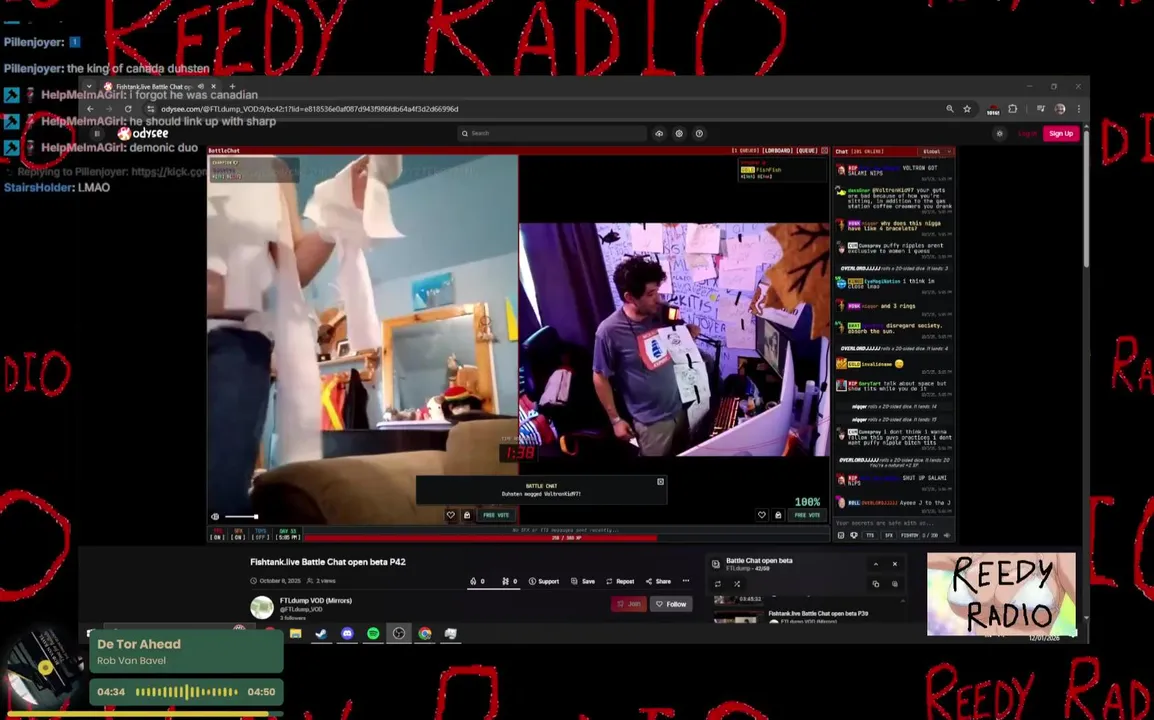The width and height of the screenshot is (1154, 720).
Task: Toggle playlist shuffle icon
Action: point(737,584)
